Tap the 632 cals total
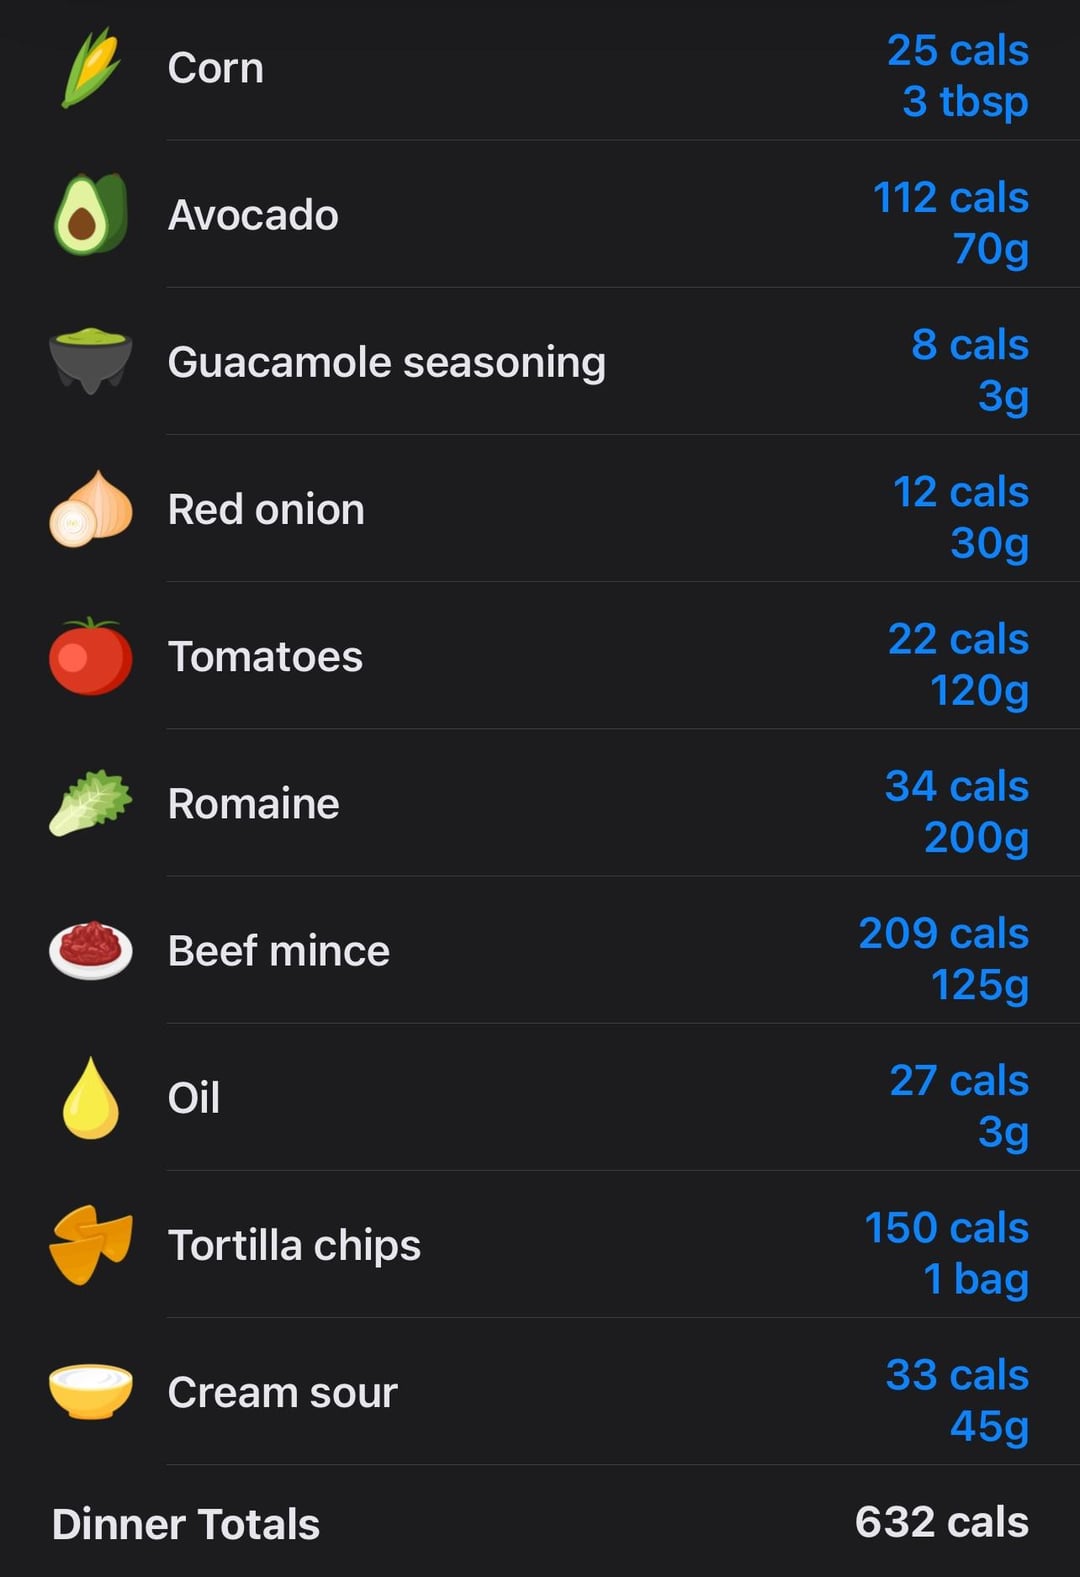Screen dimensions: 1080x1577 point(941,1522)
